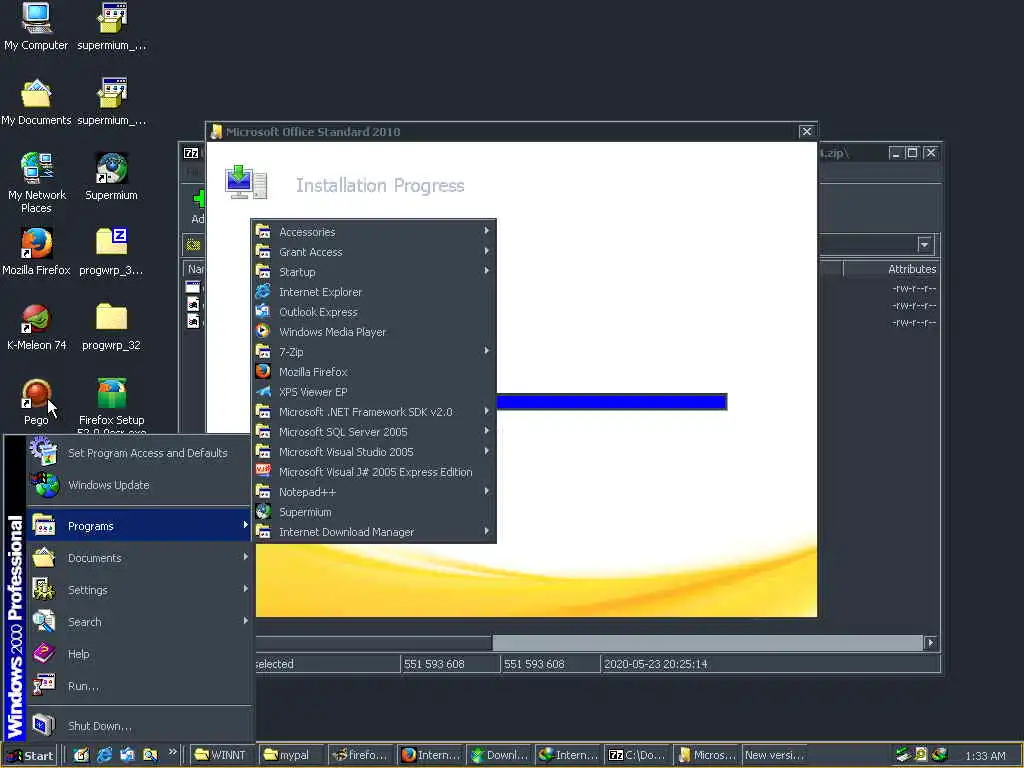Run Firefox Setup installer icon on desktop
The width and height of the screenshot is (1024, 768).
[x=112, y=405]
